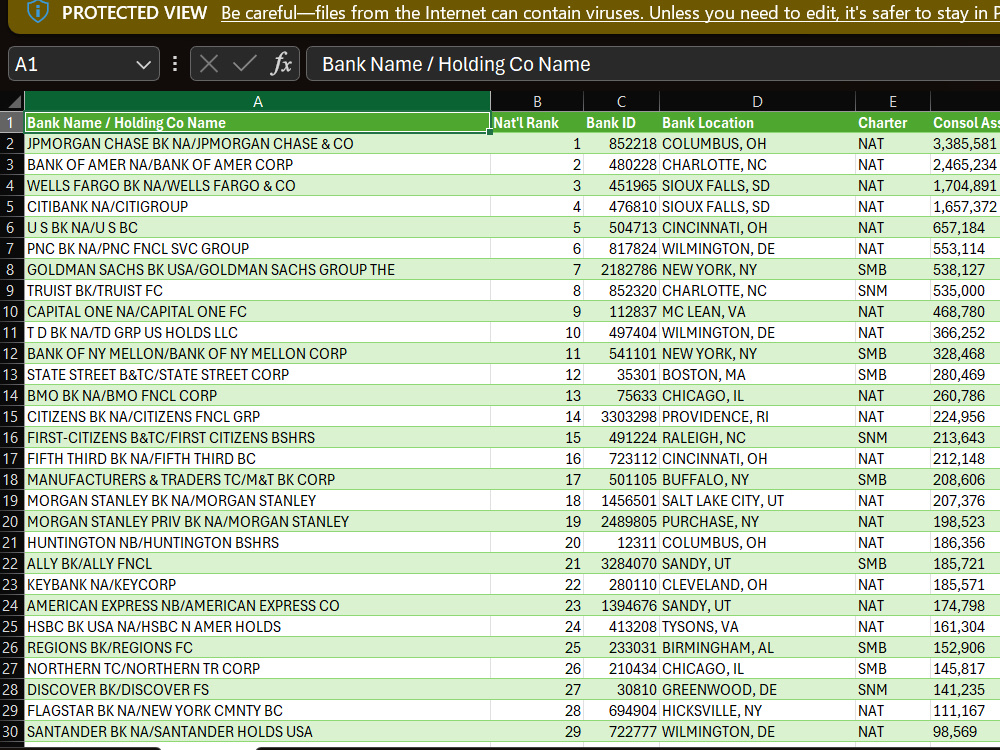1000x750 pixels.
Task: Select cell 'JPMORGAN CHASE BK NA/JPMORGAN CHASE & CO'
Action: tap(258, 143)
